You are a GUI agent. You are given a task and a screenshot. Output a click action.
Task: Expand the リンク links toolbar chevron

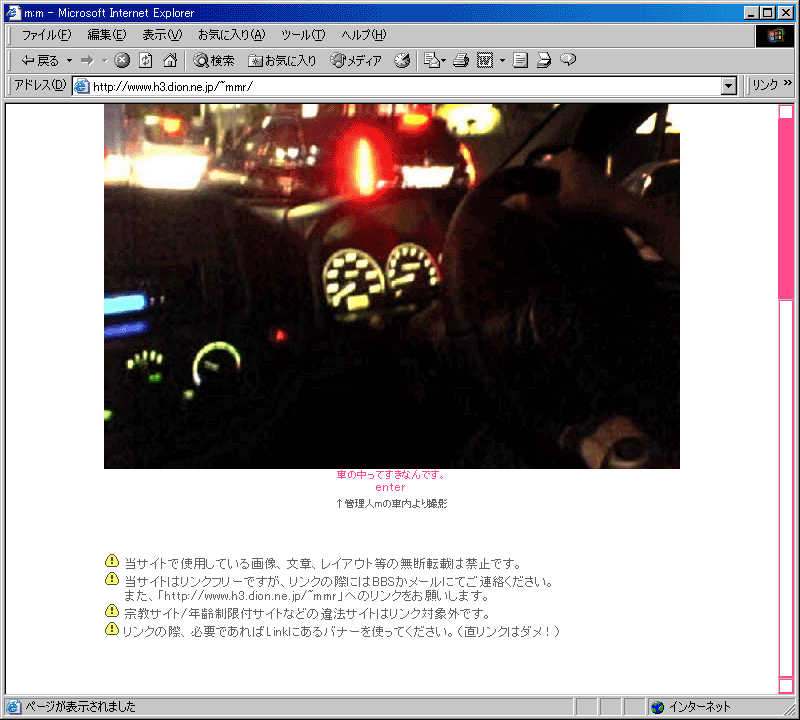coord(787,83)
